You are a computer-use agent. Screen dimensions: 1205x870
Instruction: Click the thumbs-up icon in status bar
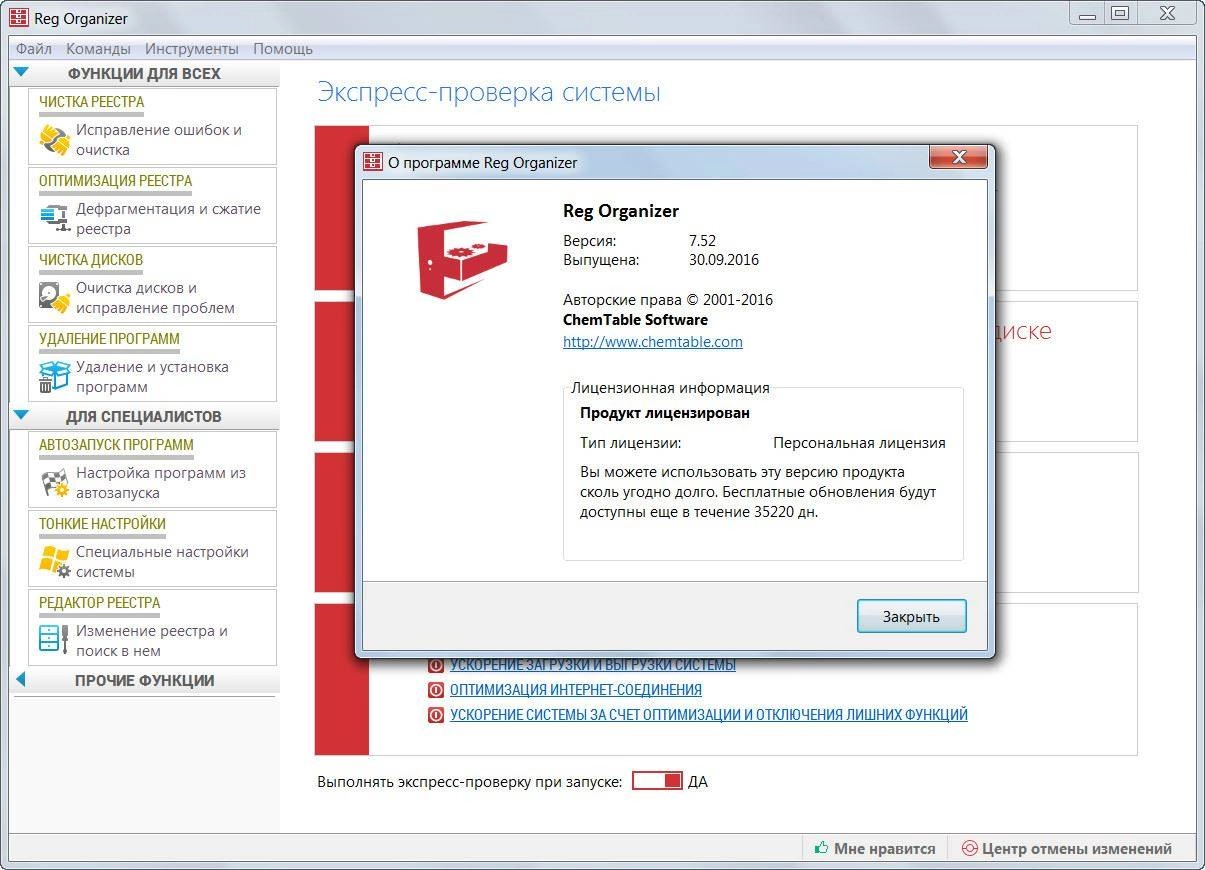click(822, 848)
